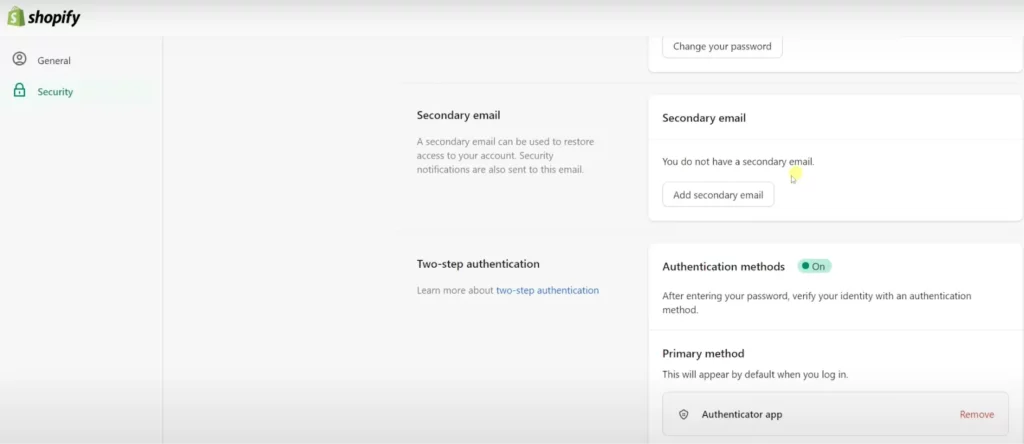Click the 'You do not have a secondary email' text
Viewport: 1024px width, 444px height.
pos(739,161)
